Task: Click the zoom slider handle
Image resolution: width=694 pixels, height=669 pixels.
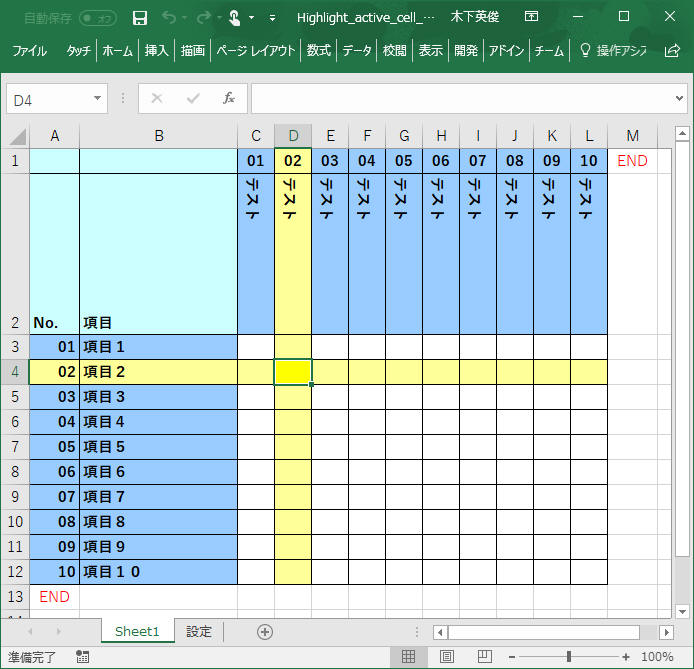Action: pos(568,657)
